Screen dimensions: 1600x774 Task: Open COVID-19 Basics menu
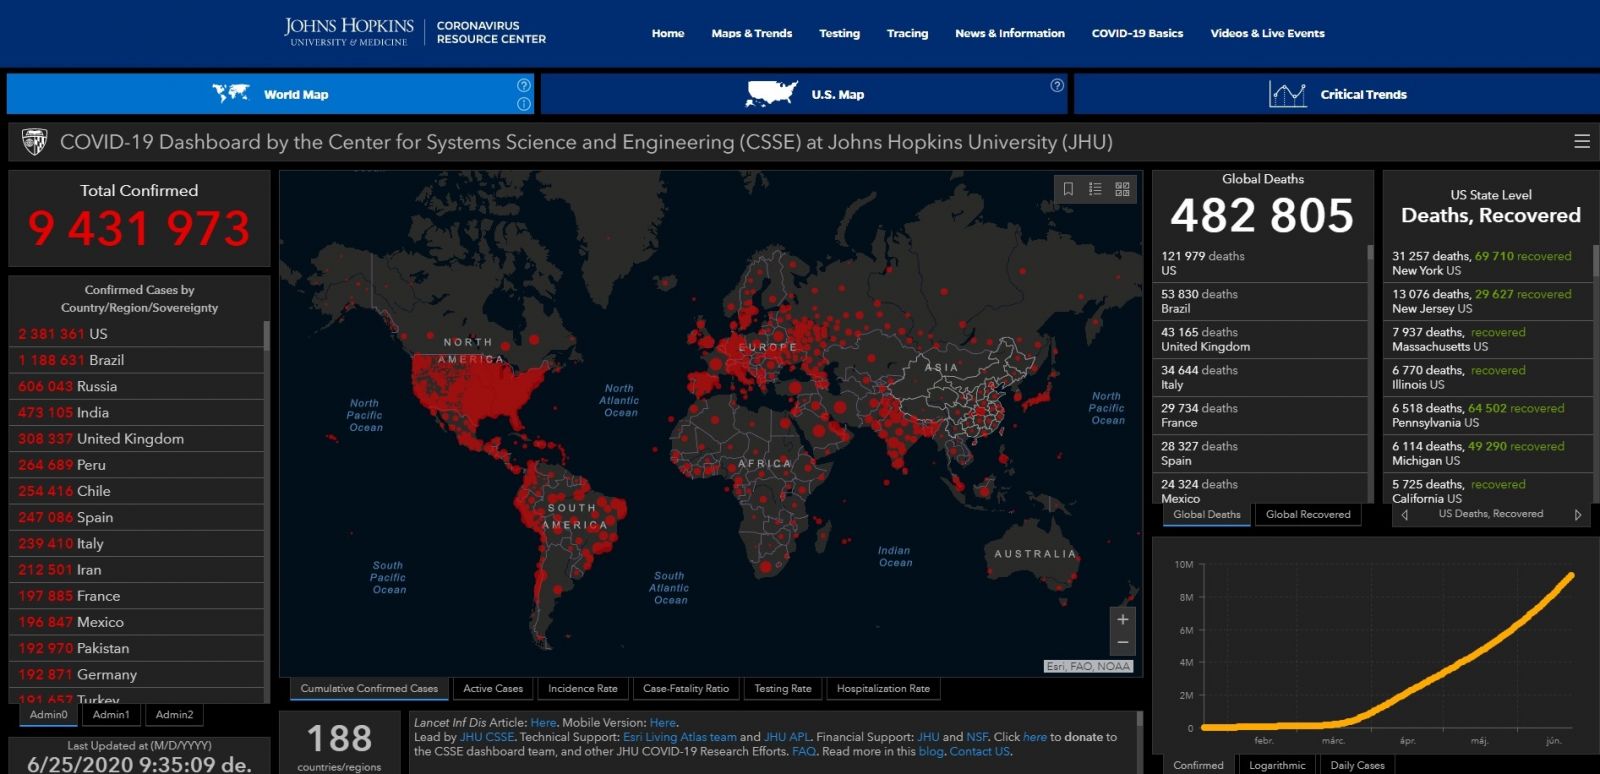[1137, 33]
